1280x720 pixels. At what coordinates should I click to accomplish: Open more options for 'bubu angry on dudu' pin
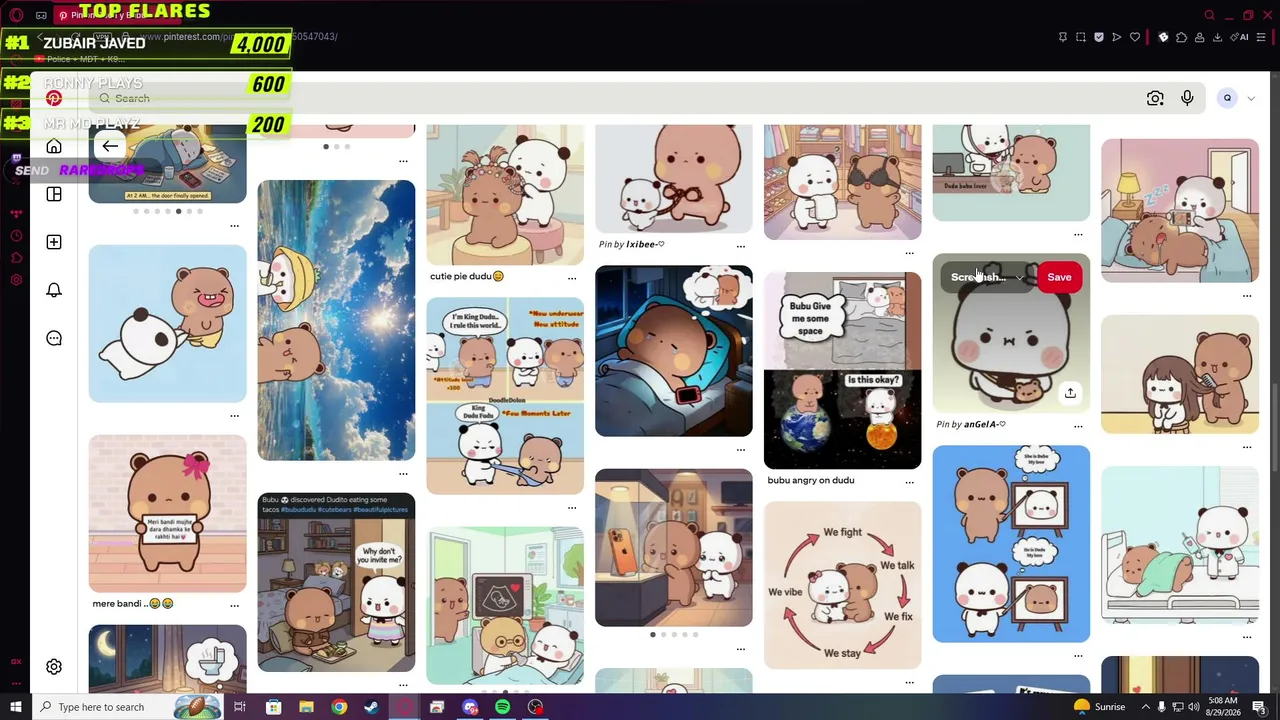(x=909, y=482)
